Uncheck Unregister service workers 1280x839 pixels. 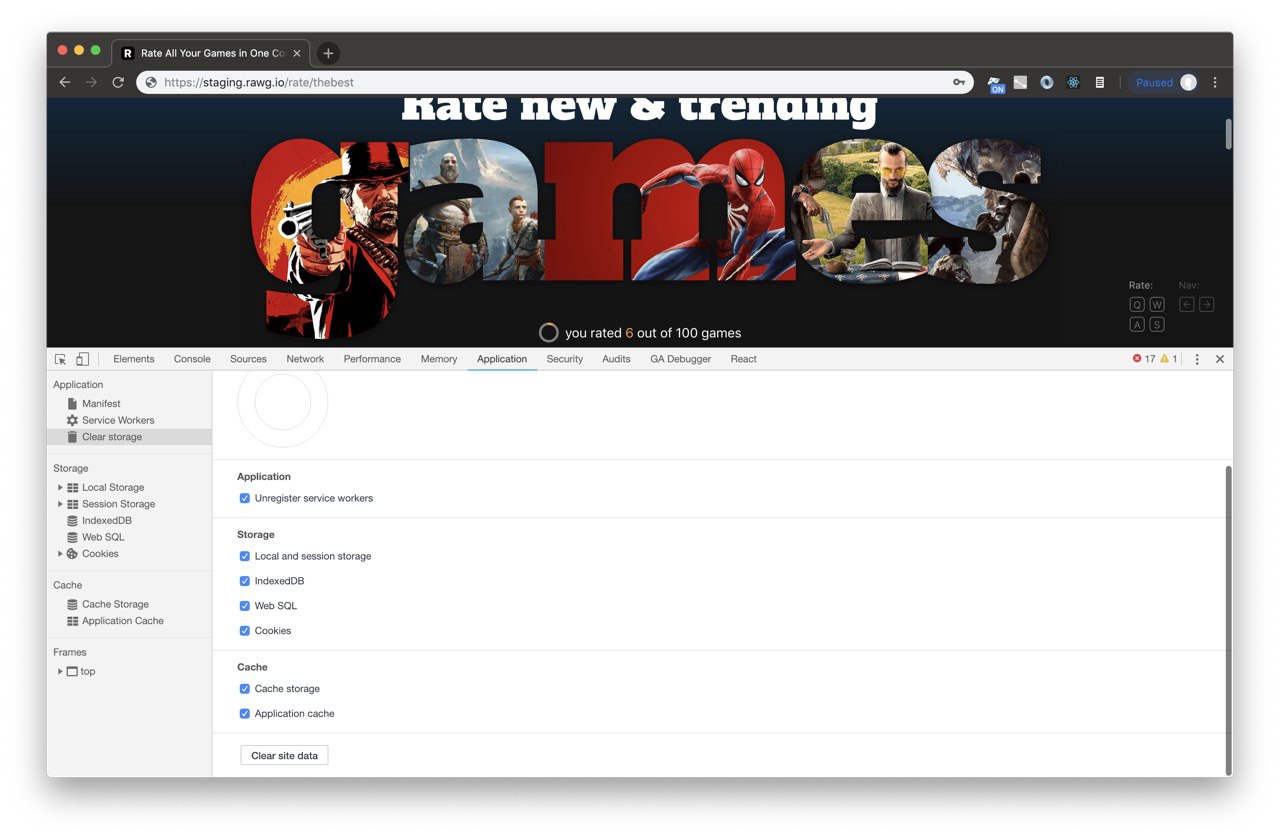pos(245,498)
